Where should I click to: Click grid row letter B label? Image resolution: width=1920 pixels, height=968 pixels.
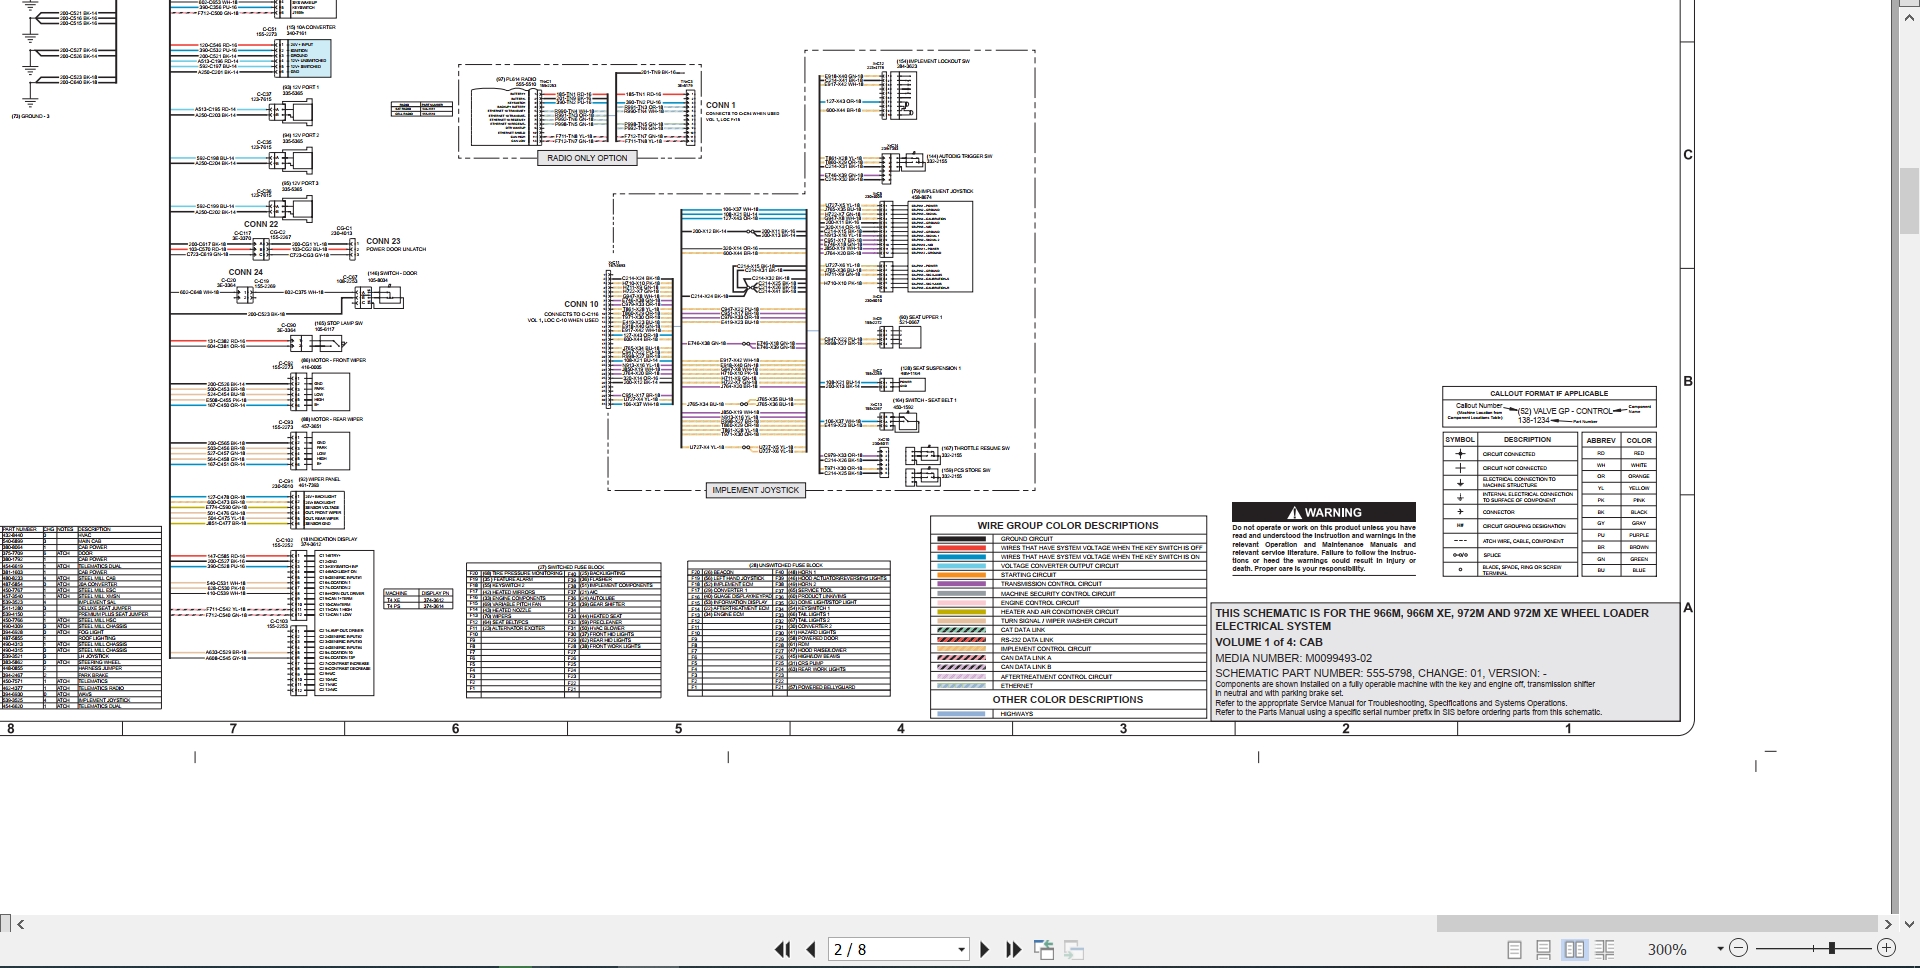tap(1688, 381)
